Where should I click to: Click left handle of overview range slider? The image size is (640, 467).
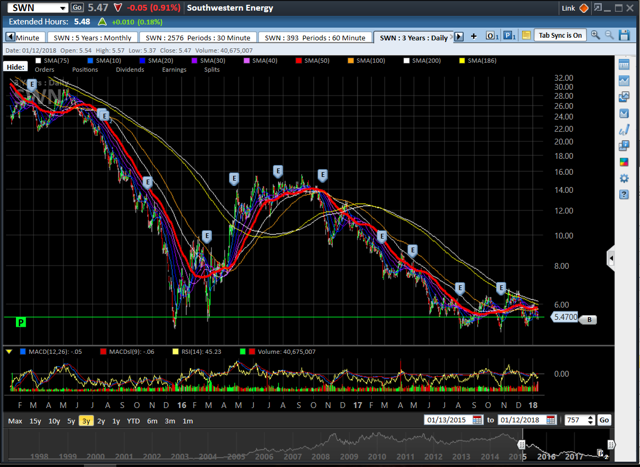[522, 444]
